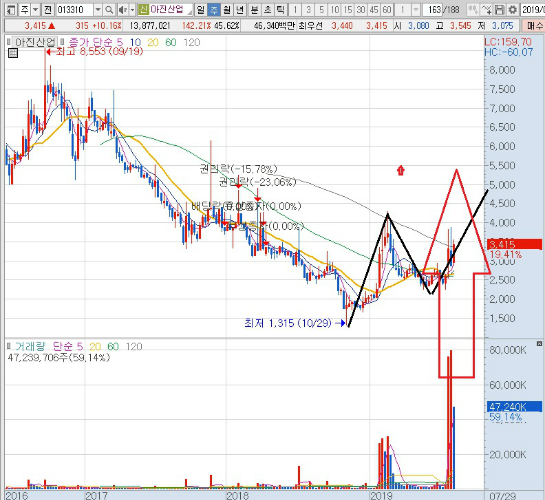545x500 pixels.
Task: Click the stock code input field 013310
Action: coord(74,10)
